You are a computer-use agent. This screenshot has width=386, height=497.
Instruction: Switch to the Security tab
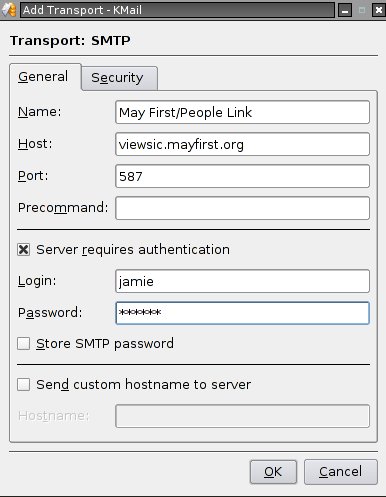click(119, 78)
